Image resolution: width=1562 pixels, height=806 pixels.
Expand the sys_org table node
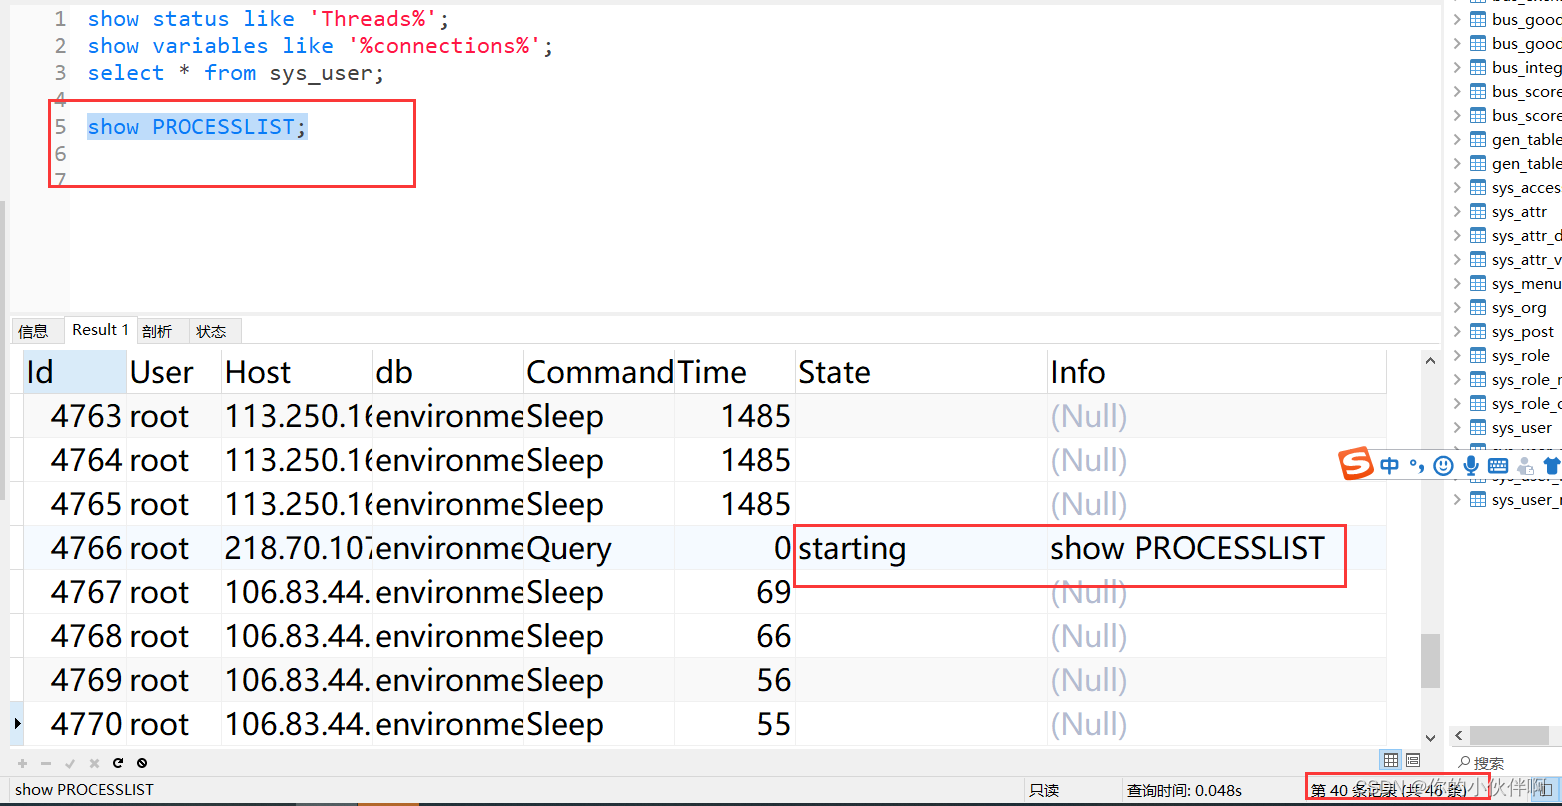1457,308
